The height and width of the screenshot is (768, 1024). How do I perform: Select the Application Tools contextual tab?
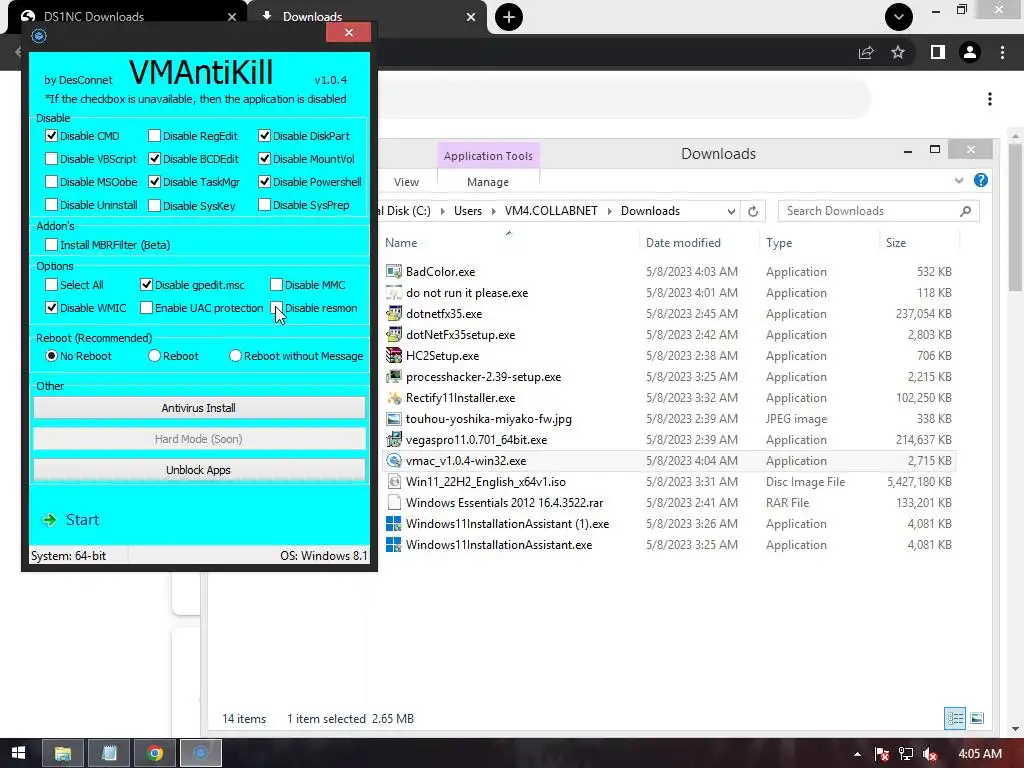coord(488,156)
